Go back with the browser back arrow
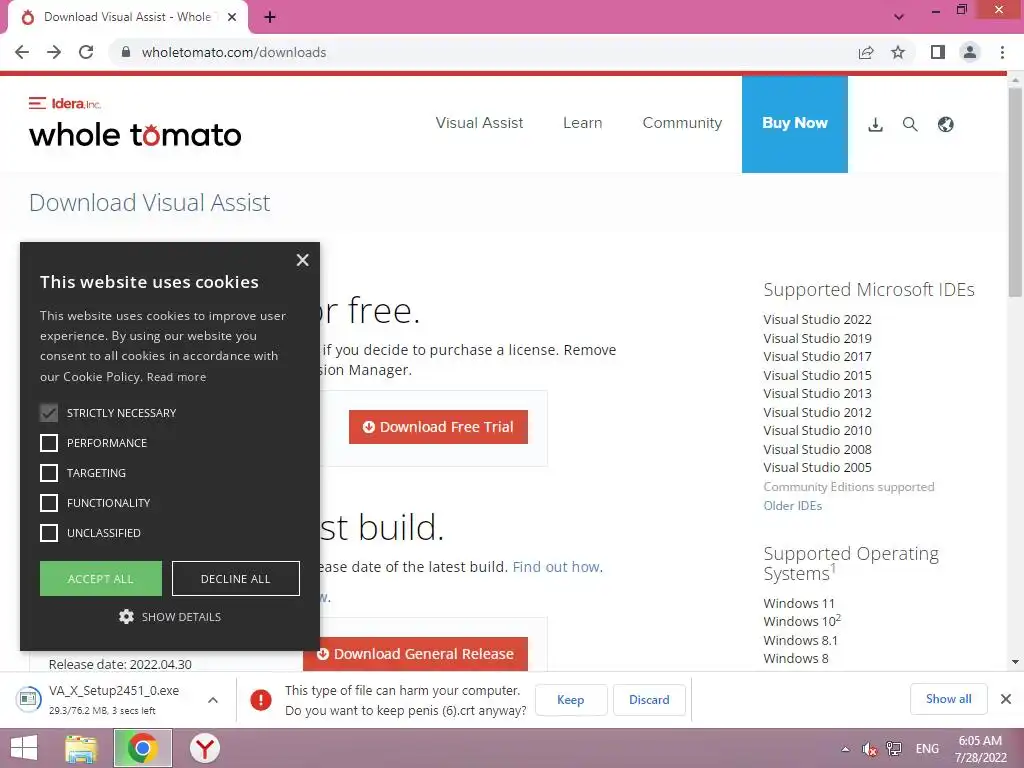 click(22, 52)
